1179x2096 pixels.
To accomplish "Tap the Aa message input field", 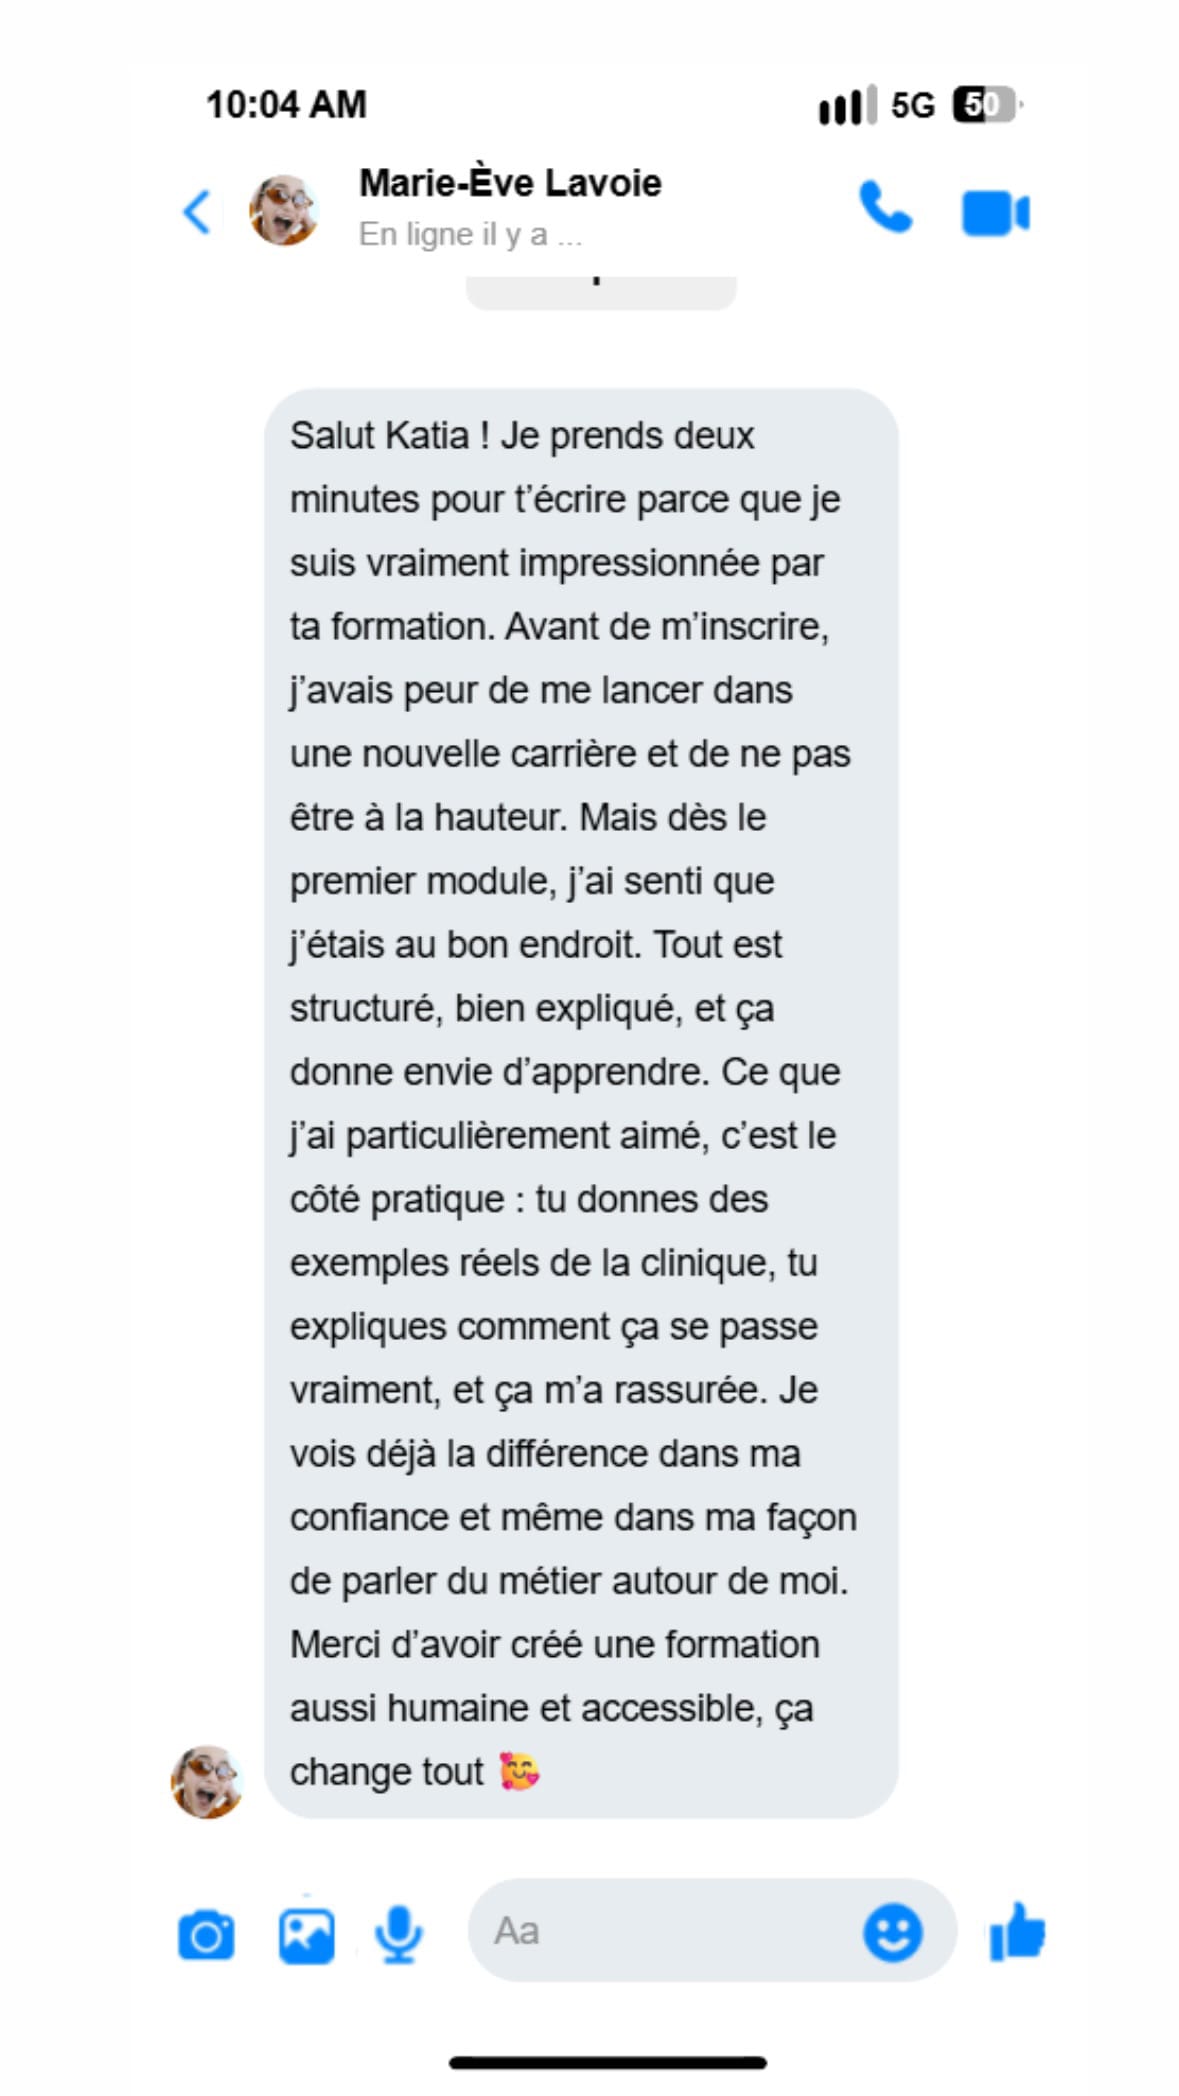I will [660, 1931].
